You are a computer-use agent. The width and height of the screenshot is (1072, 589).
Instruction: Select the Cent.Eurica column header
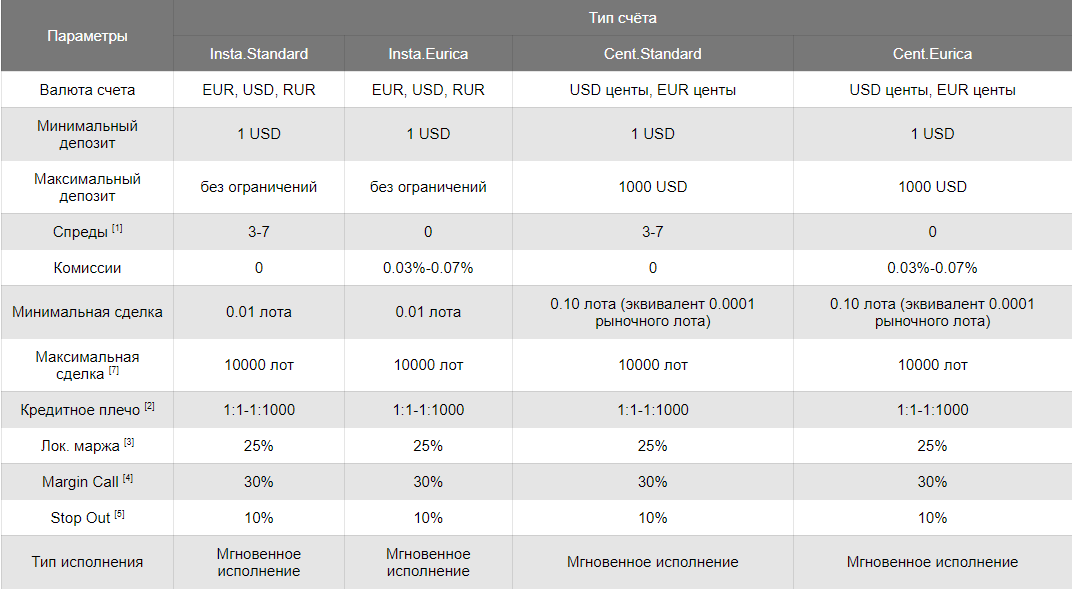click(933, 53)
